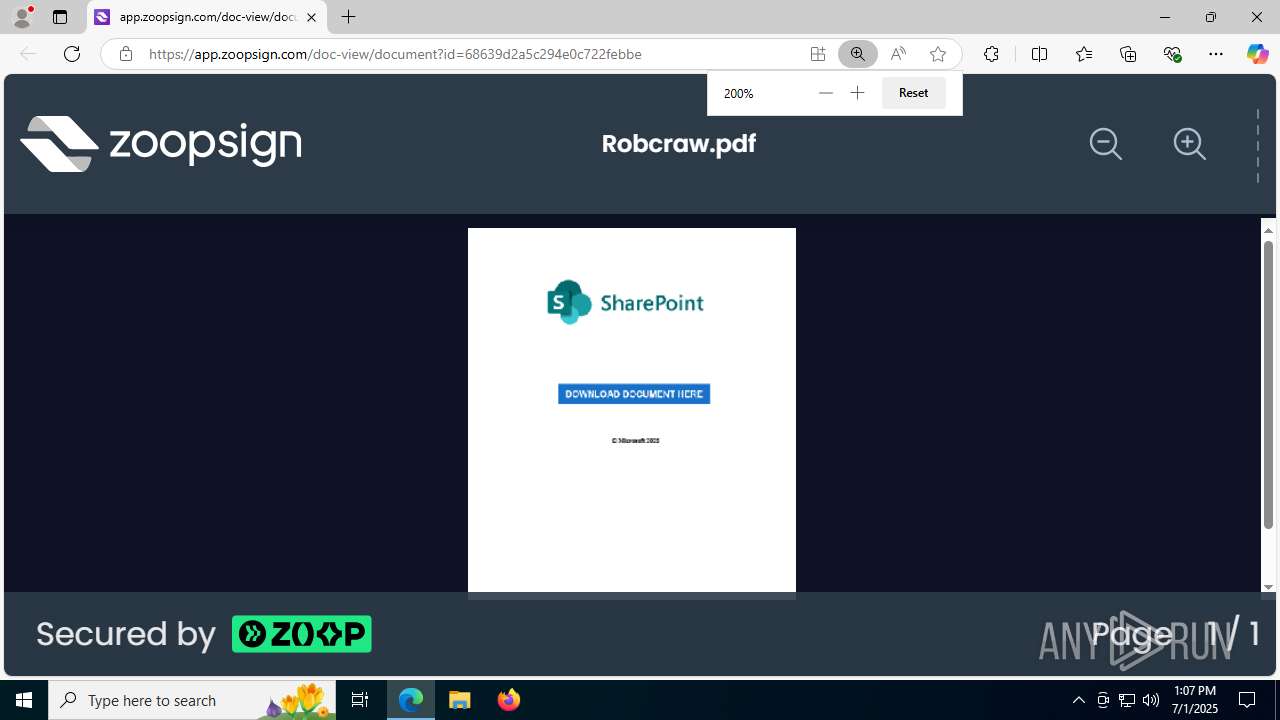Click the zoopsign logo

tap(161, 143)
